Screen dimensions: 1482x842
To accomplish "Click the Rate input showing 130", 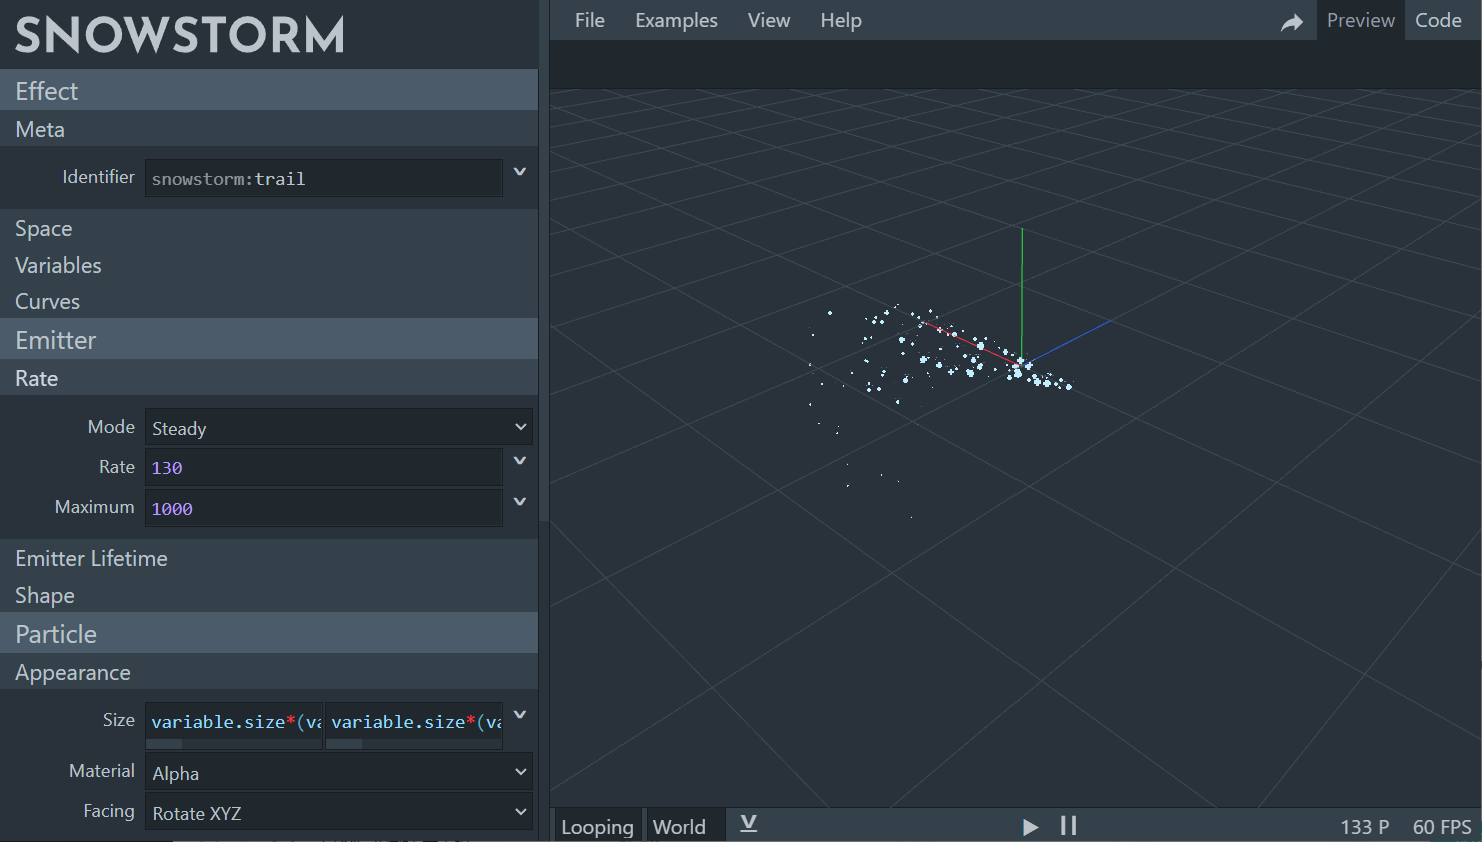I will tap(324, 467).
